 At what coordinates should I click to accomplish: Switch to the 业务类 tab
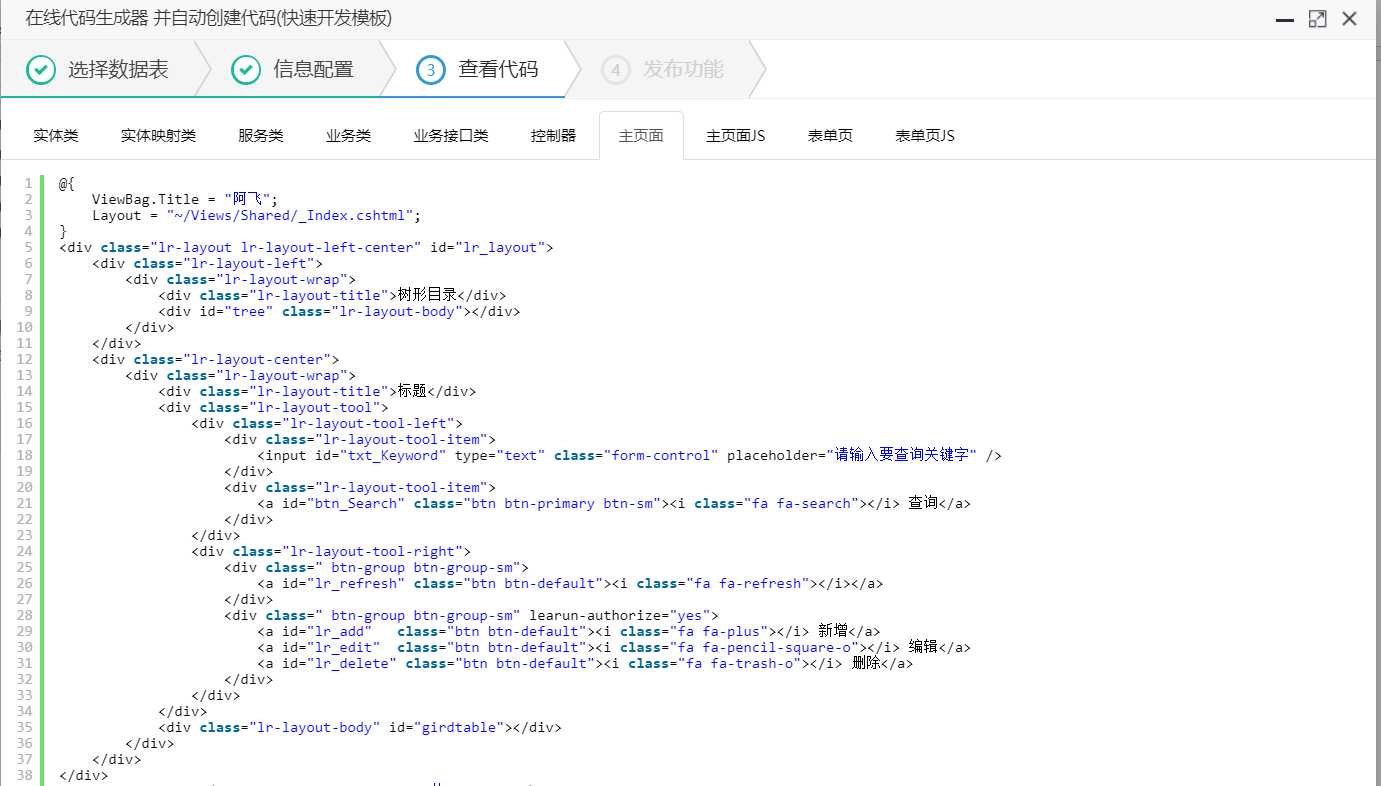[x=348, y=136]
